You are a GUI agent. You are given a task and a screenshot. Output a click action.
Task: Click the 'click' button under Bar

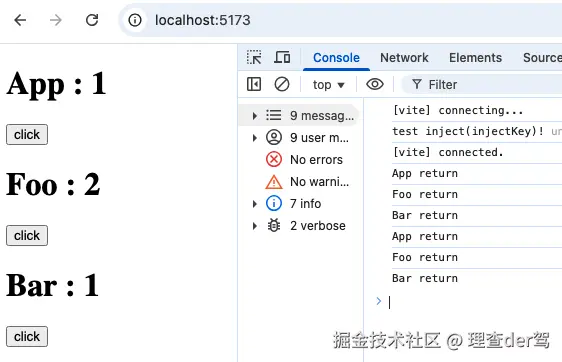(27, 337)
